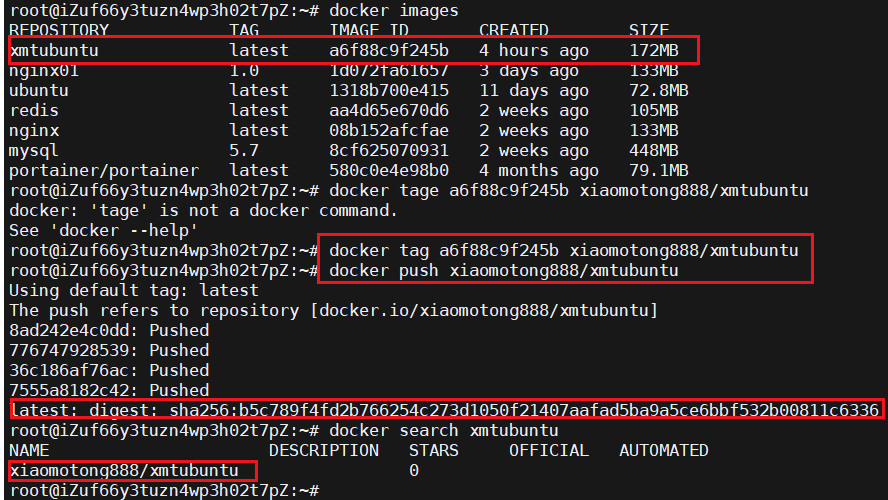Click the portainer/portainer repository entry
Image resolution: width=888 pixels, height=500 pixels.
click(104, 170)
